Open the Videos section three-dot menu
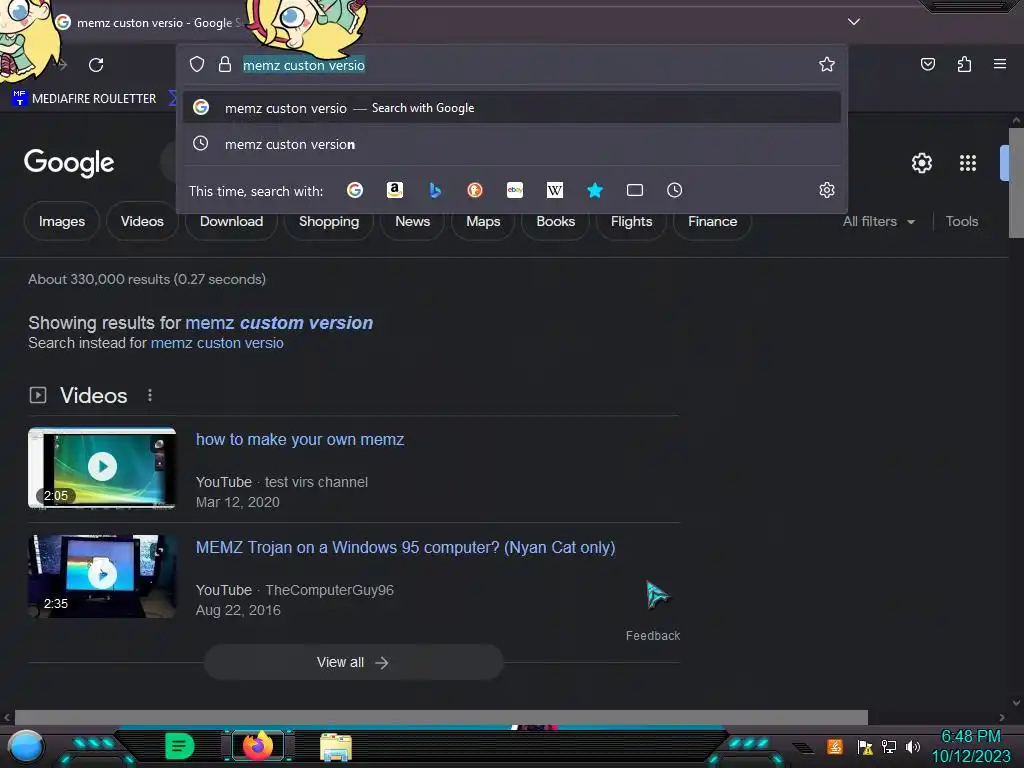This screenshot has width=1024, height=768. 150,395
